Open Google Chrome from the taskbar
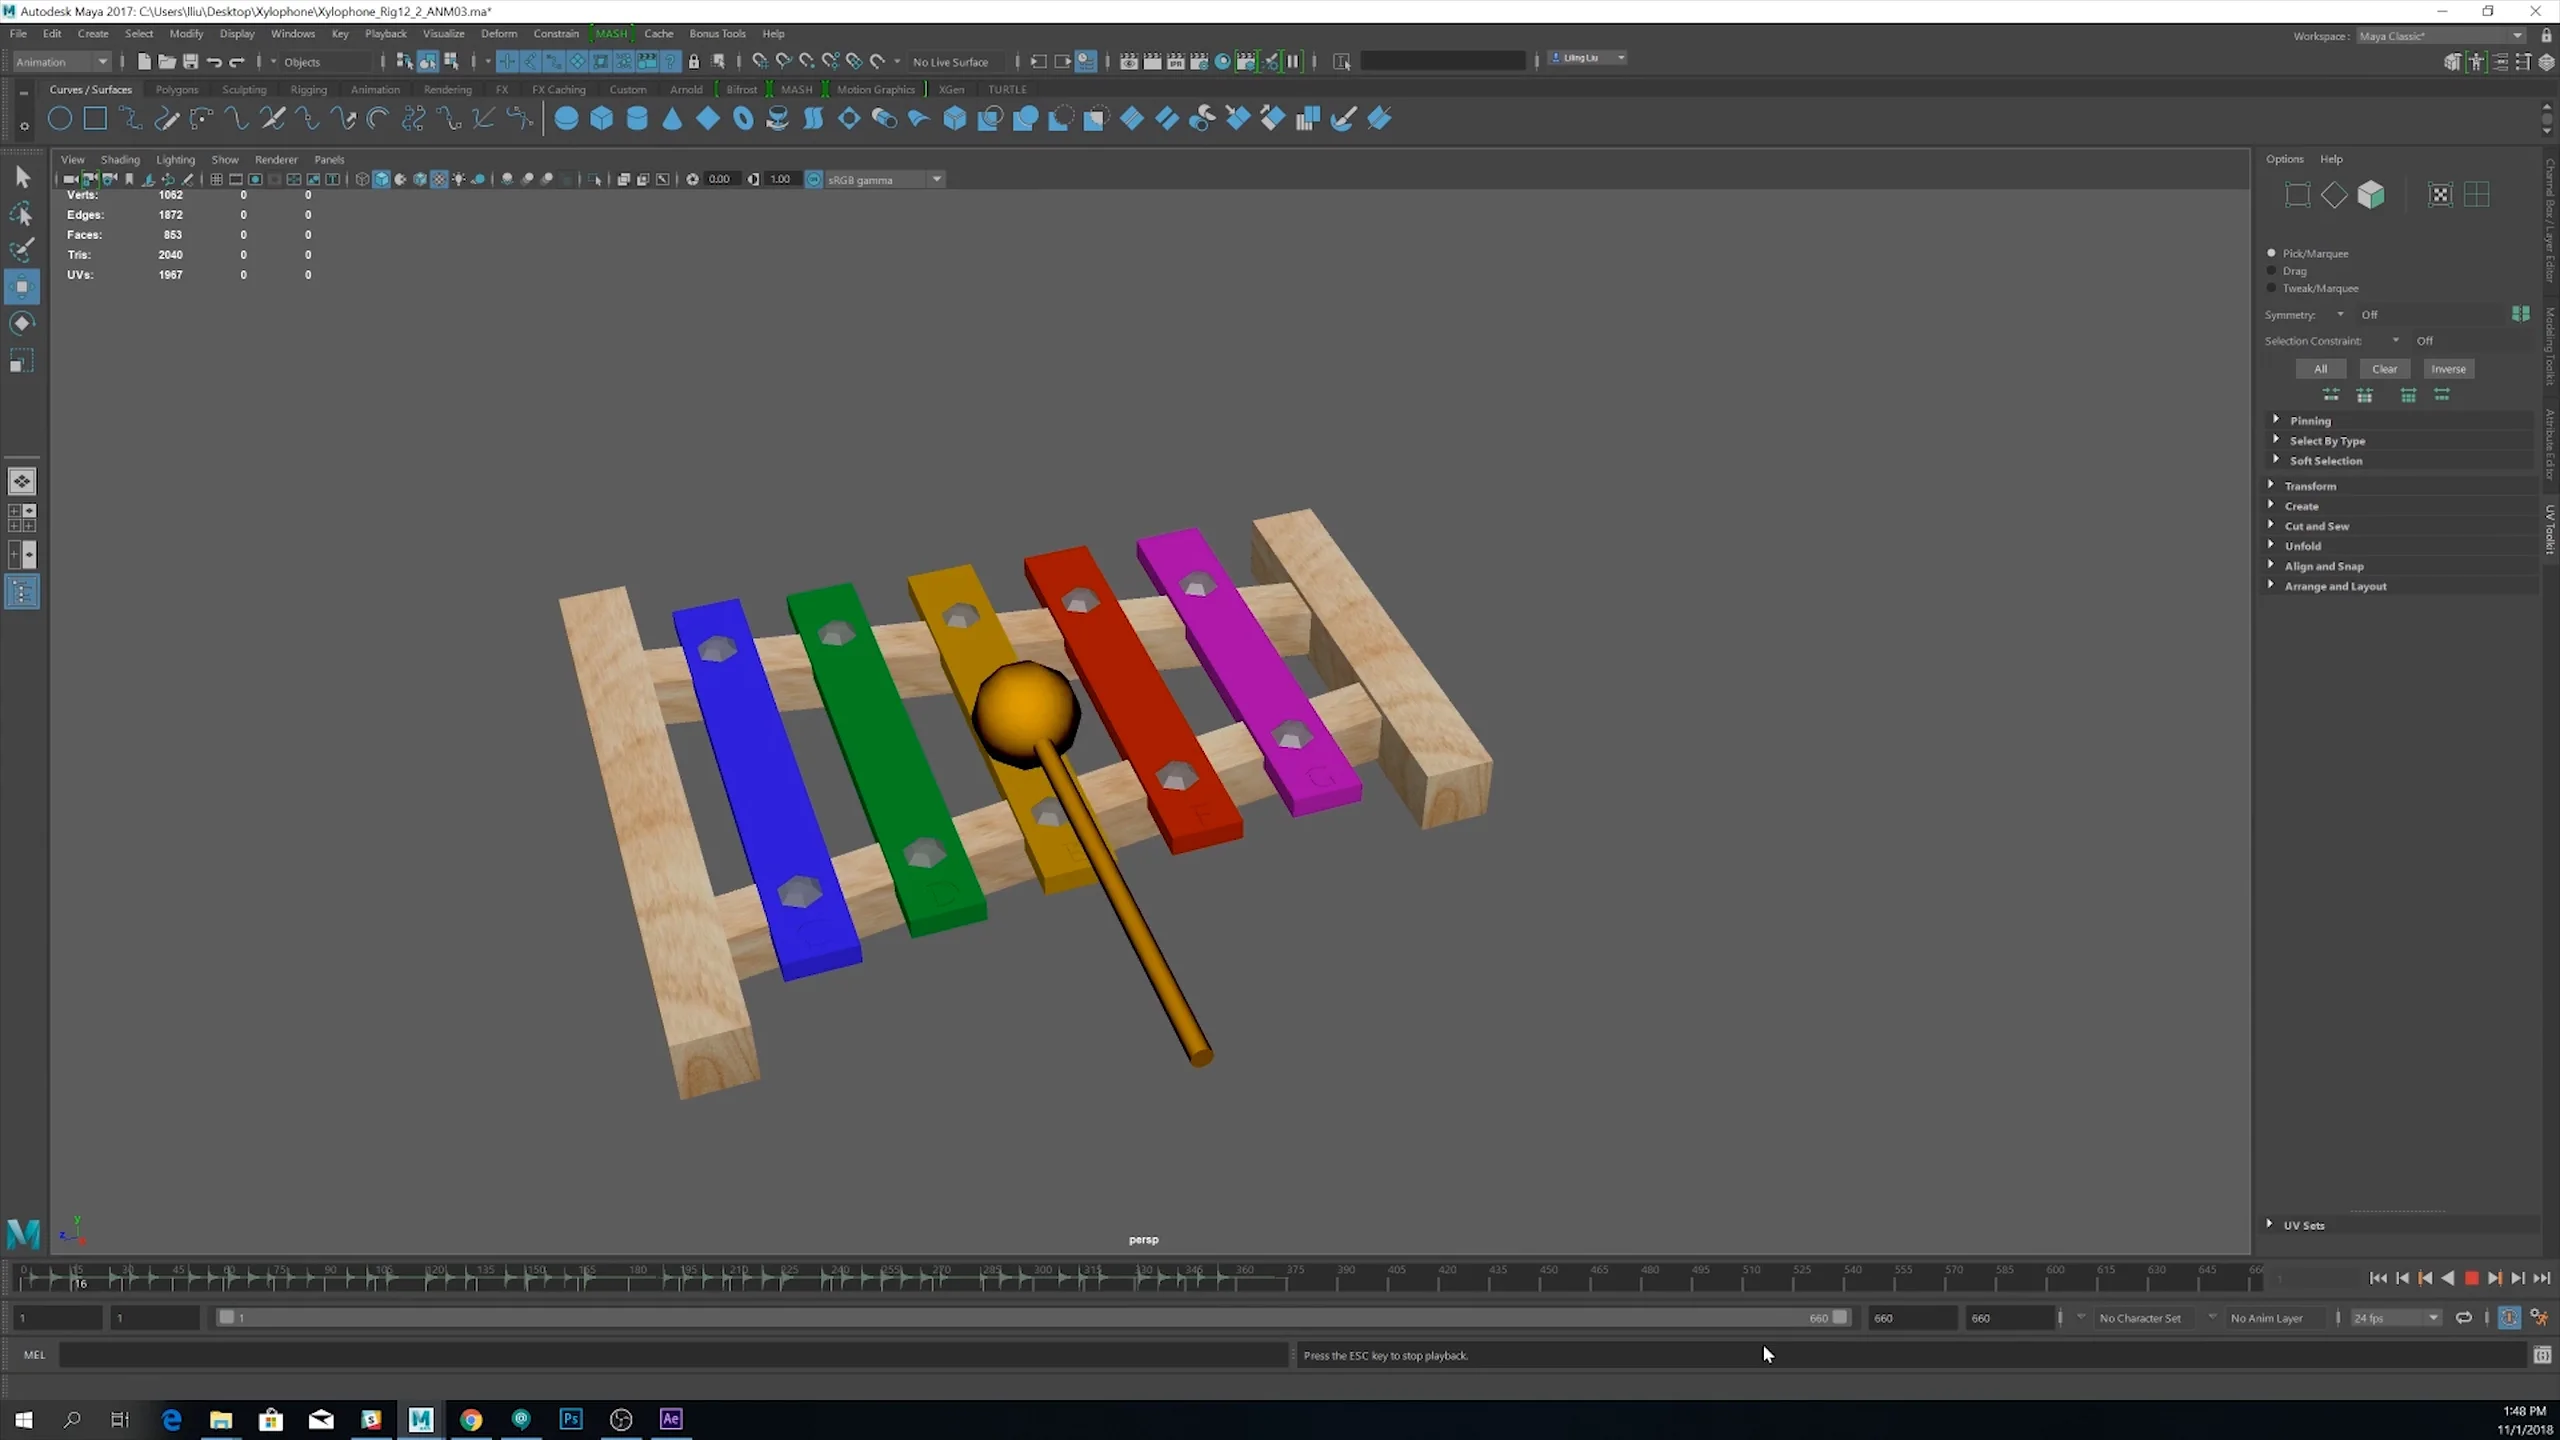Screen dimensions: 2560x1440 471,1420
